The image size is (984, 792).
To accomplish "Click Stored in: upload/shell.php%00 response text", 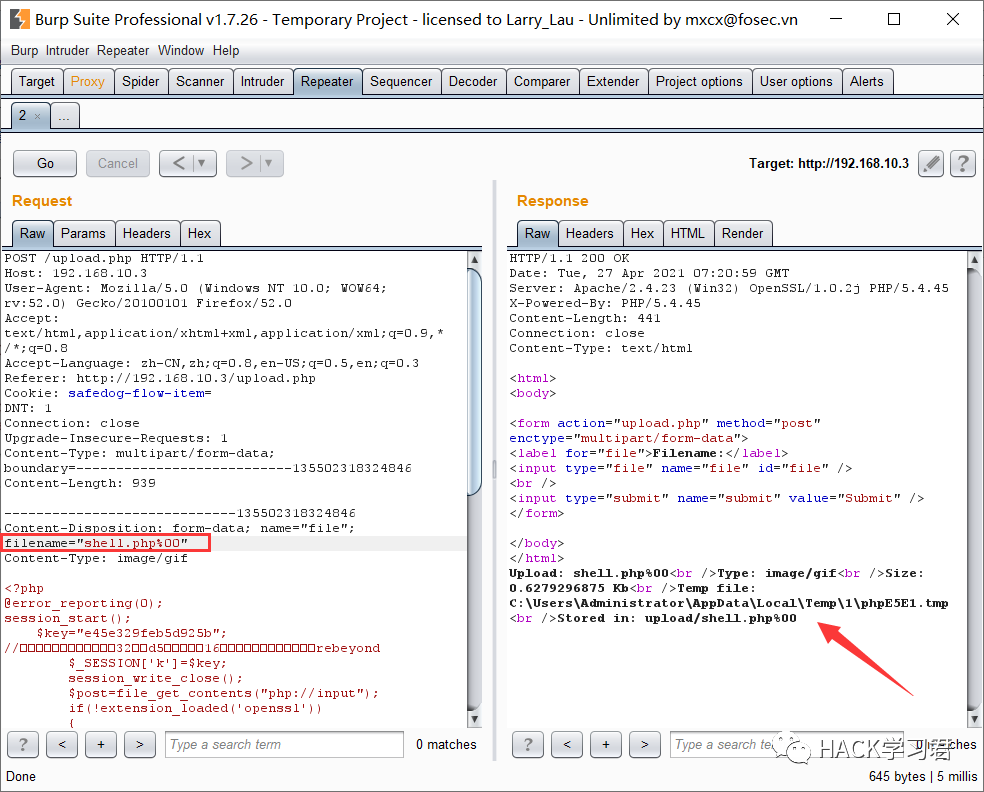I will (677, 619).
